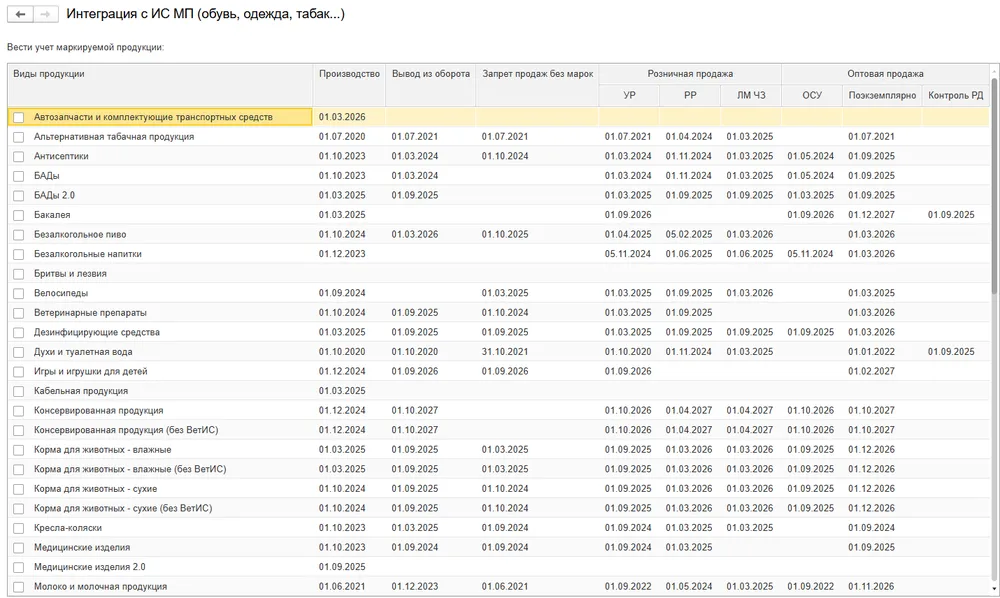Viewport: 1000px width, 598px height.
Task: Select the Ветеринарные препараты row name
Action: (x=90, y=313)
